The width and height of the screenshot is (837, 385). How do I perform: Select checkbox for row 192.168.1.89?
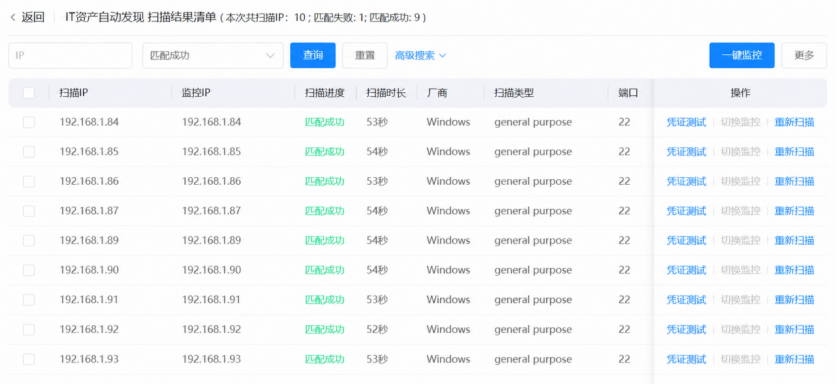click(x=29, y=241)
